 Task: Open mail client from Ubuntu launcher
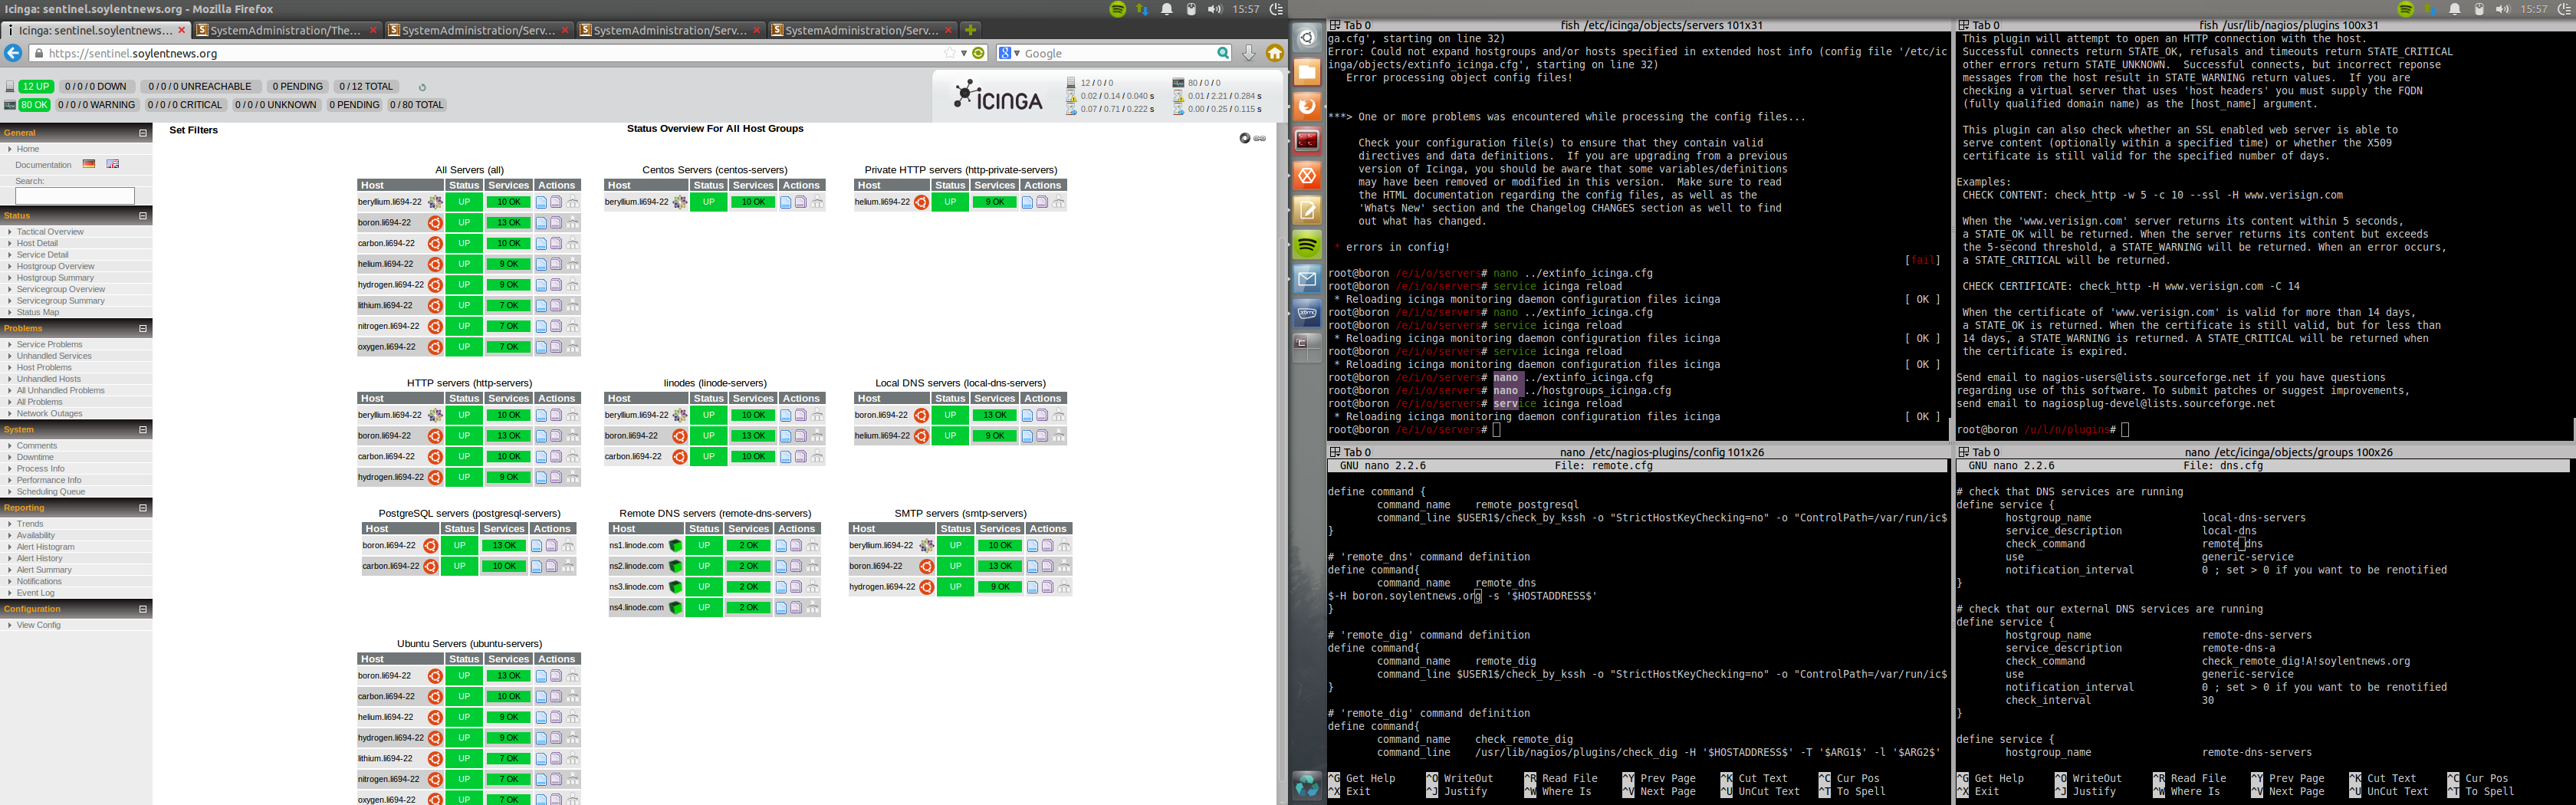(1307, 279)
